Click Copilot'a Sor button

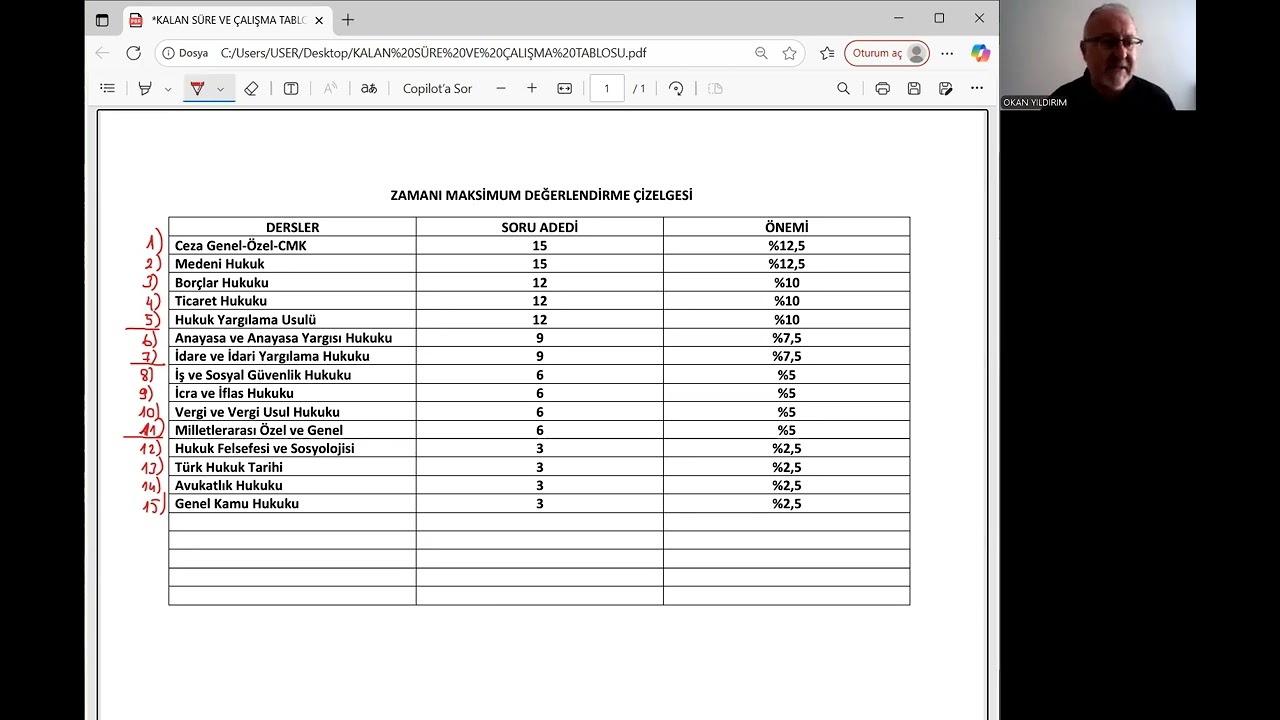[437, 89]
